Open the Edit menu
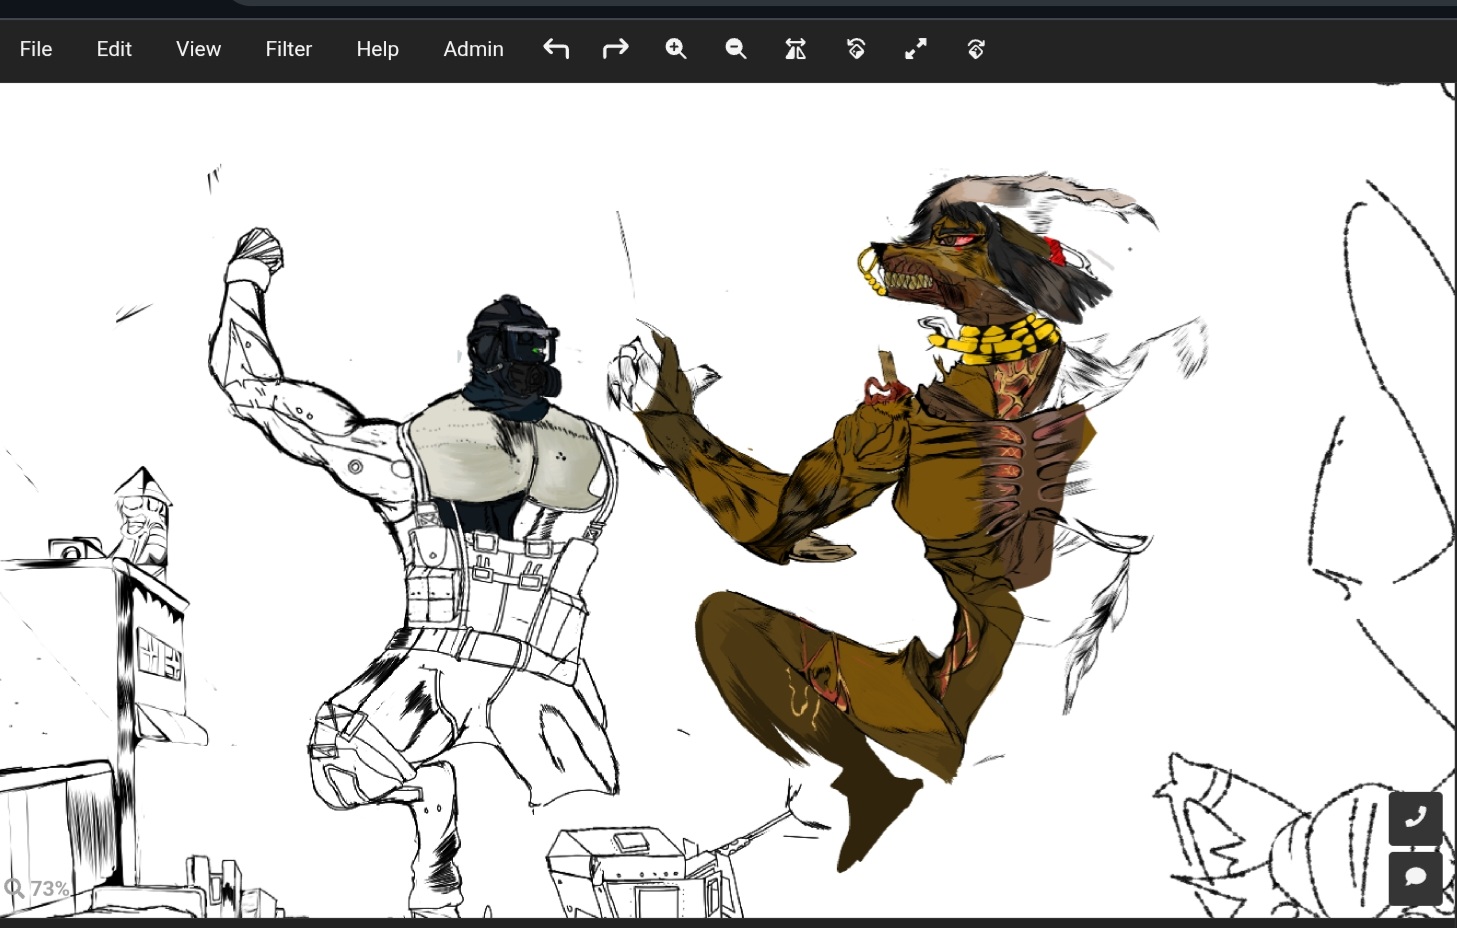The width and height of the screenshot is (1457, 928). [114, 49]
